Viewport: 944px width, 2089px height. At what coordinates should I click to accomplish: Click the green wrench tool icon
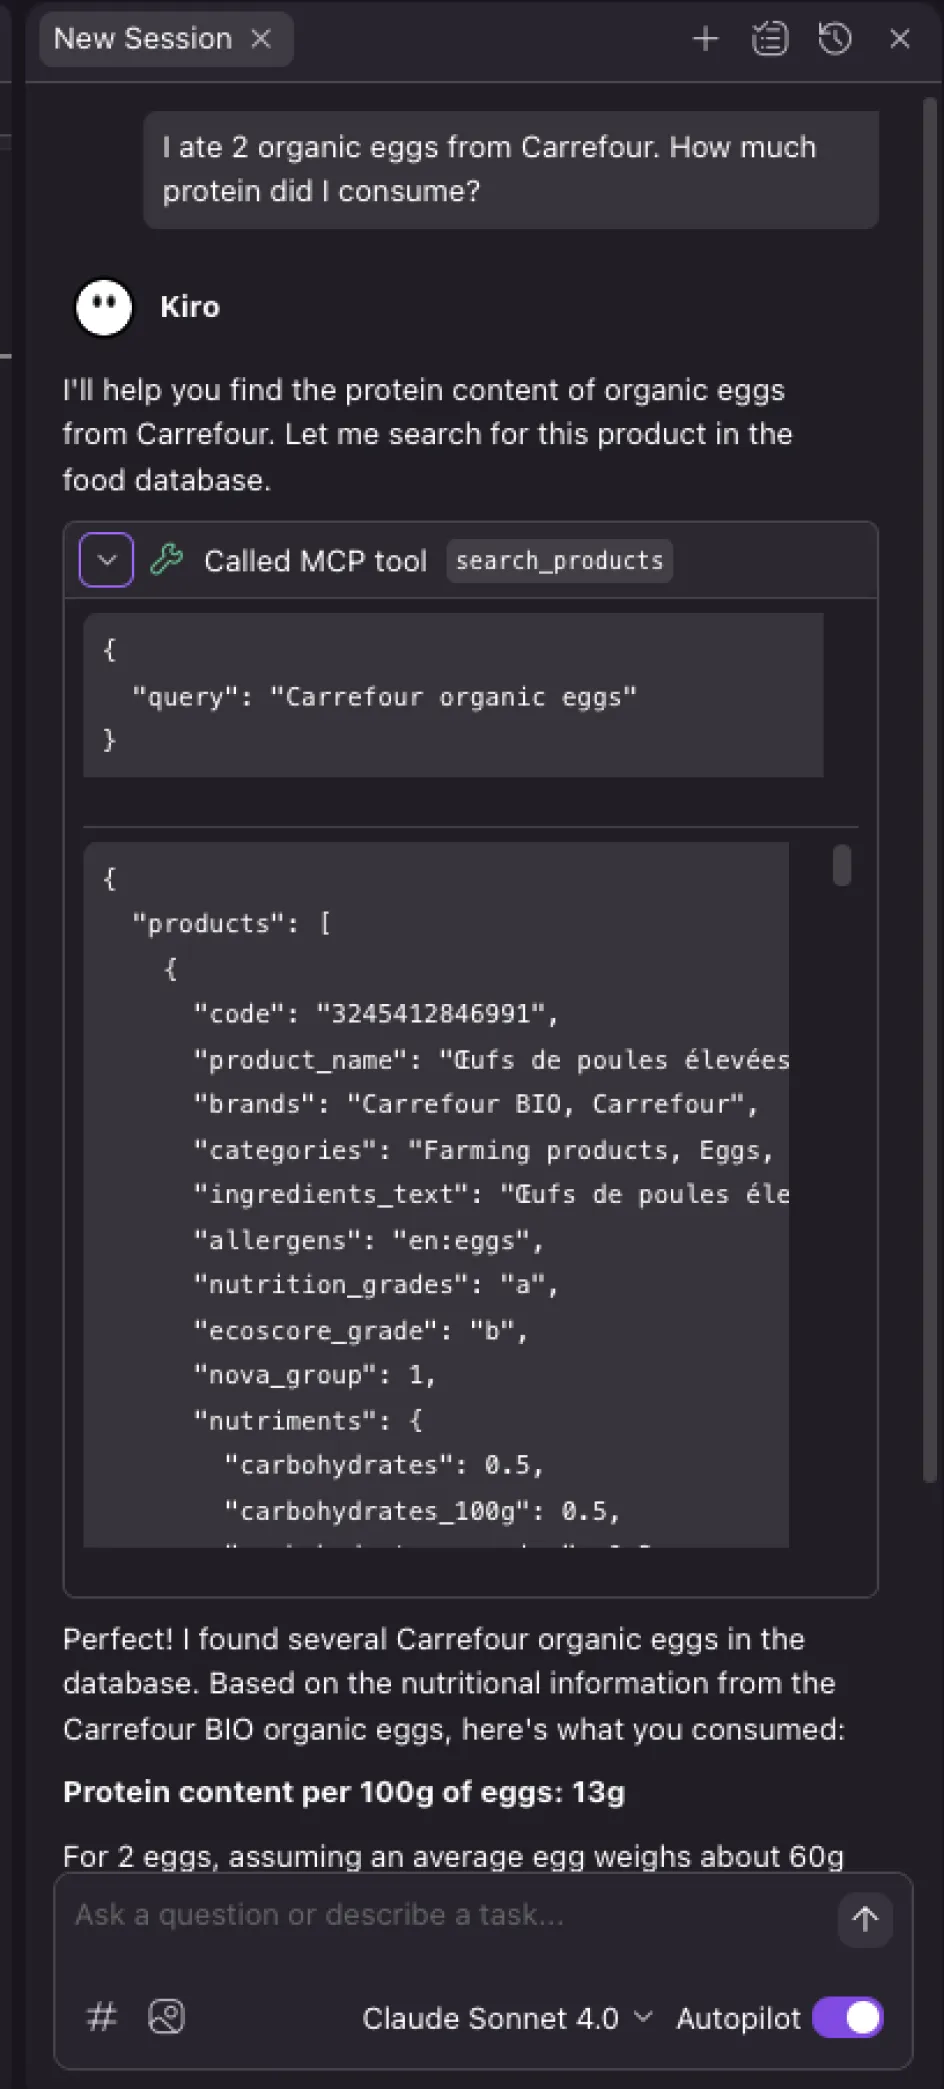pos(167,560)
